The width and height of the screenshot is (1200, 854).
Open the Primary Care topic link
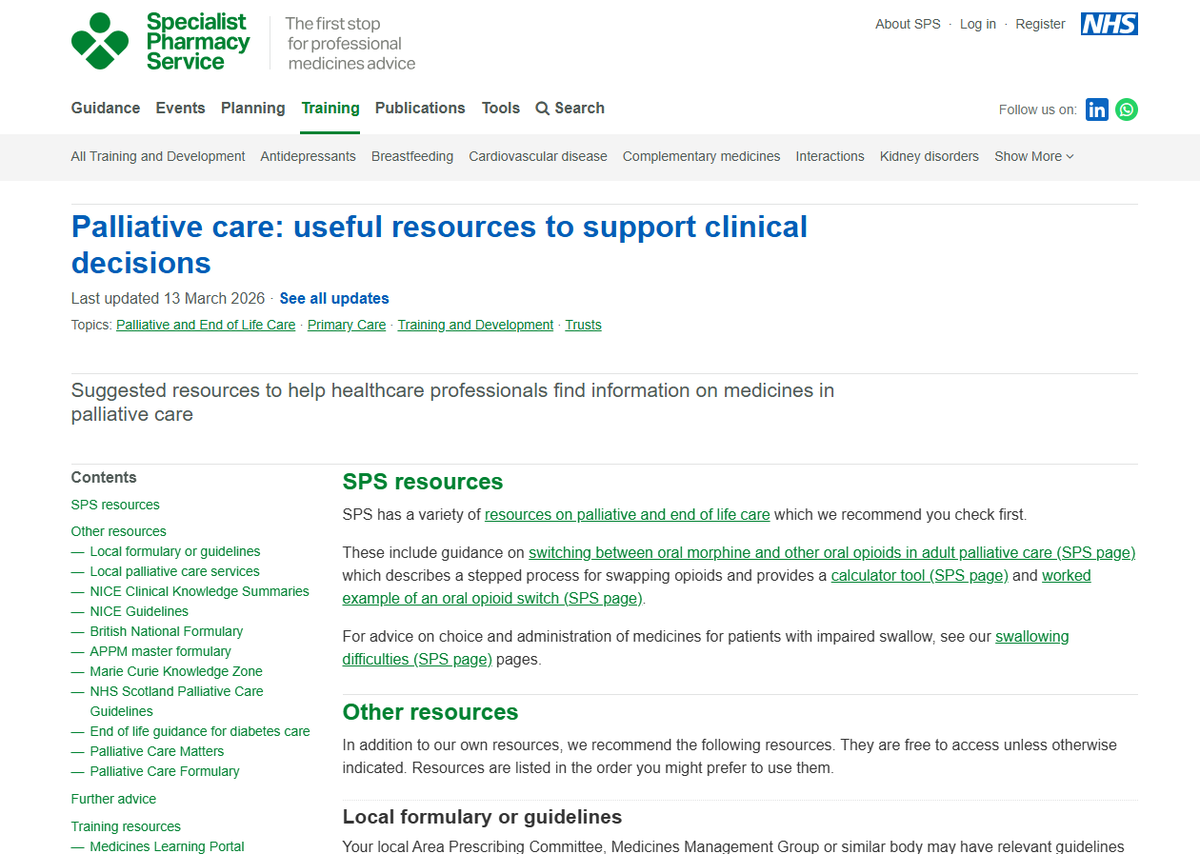[x=346, y=325]
